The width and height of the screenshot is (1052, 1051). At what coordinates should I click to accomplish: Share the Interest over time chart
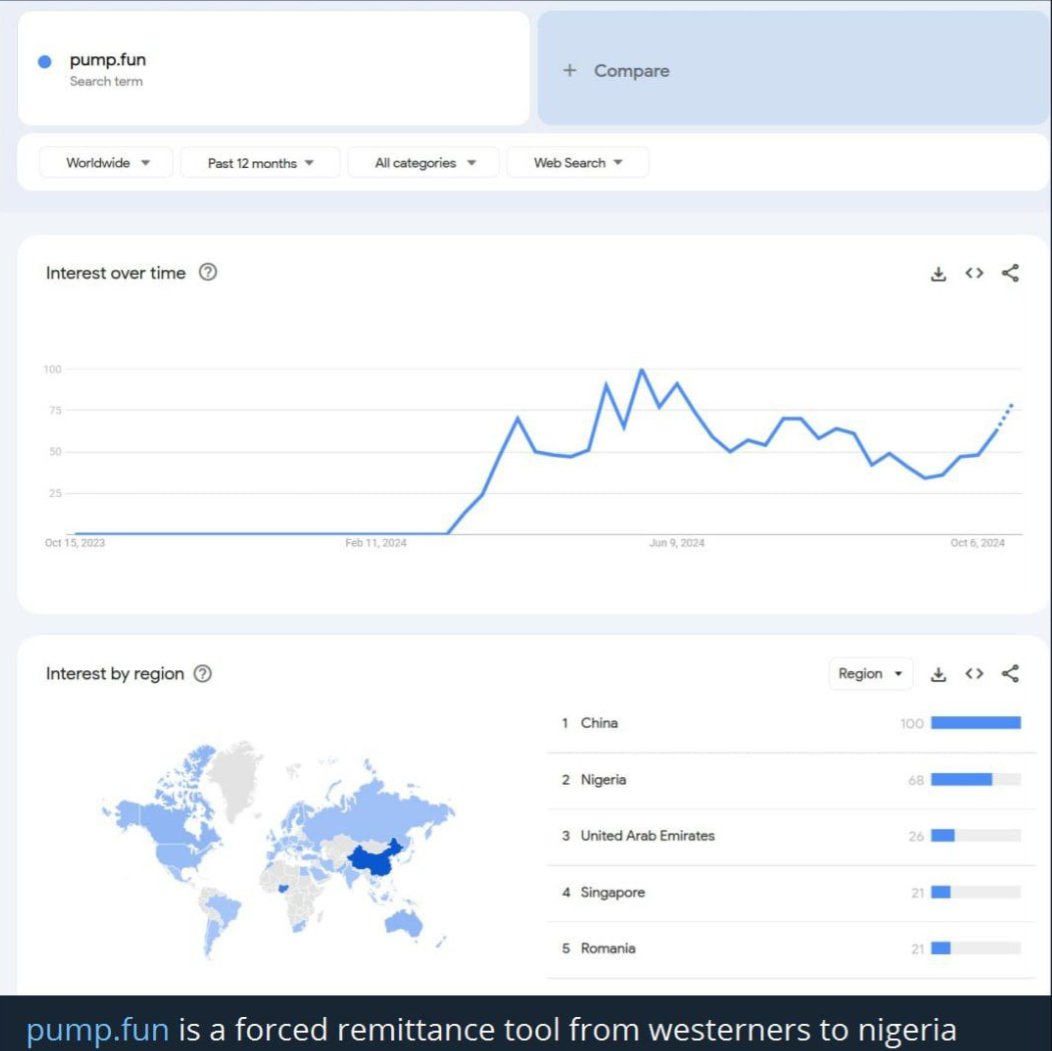(1010, 273)
